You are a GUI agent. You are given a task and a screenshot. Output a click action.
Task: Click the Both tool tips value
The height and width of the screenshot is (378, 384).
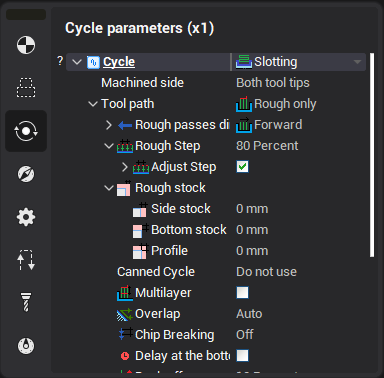tap(273, 83)
